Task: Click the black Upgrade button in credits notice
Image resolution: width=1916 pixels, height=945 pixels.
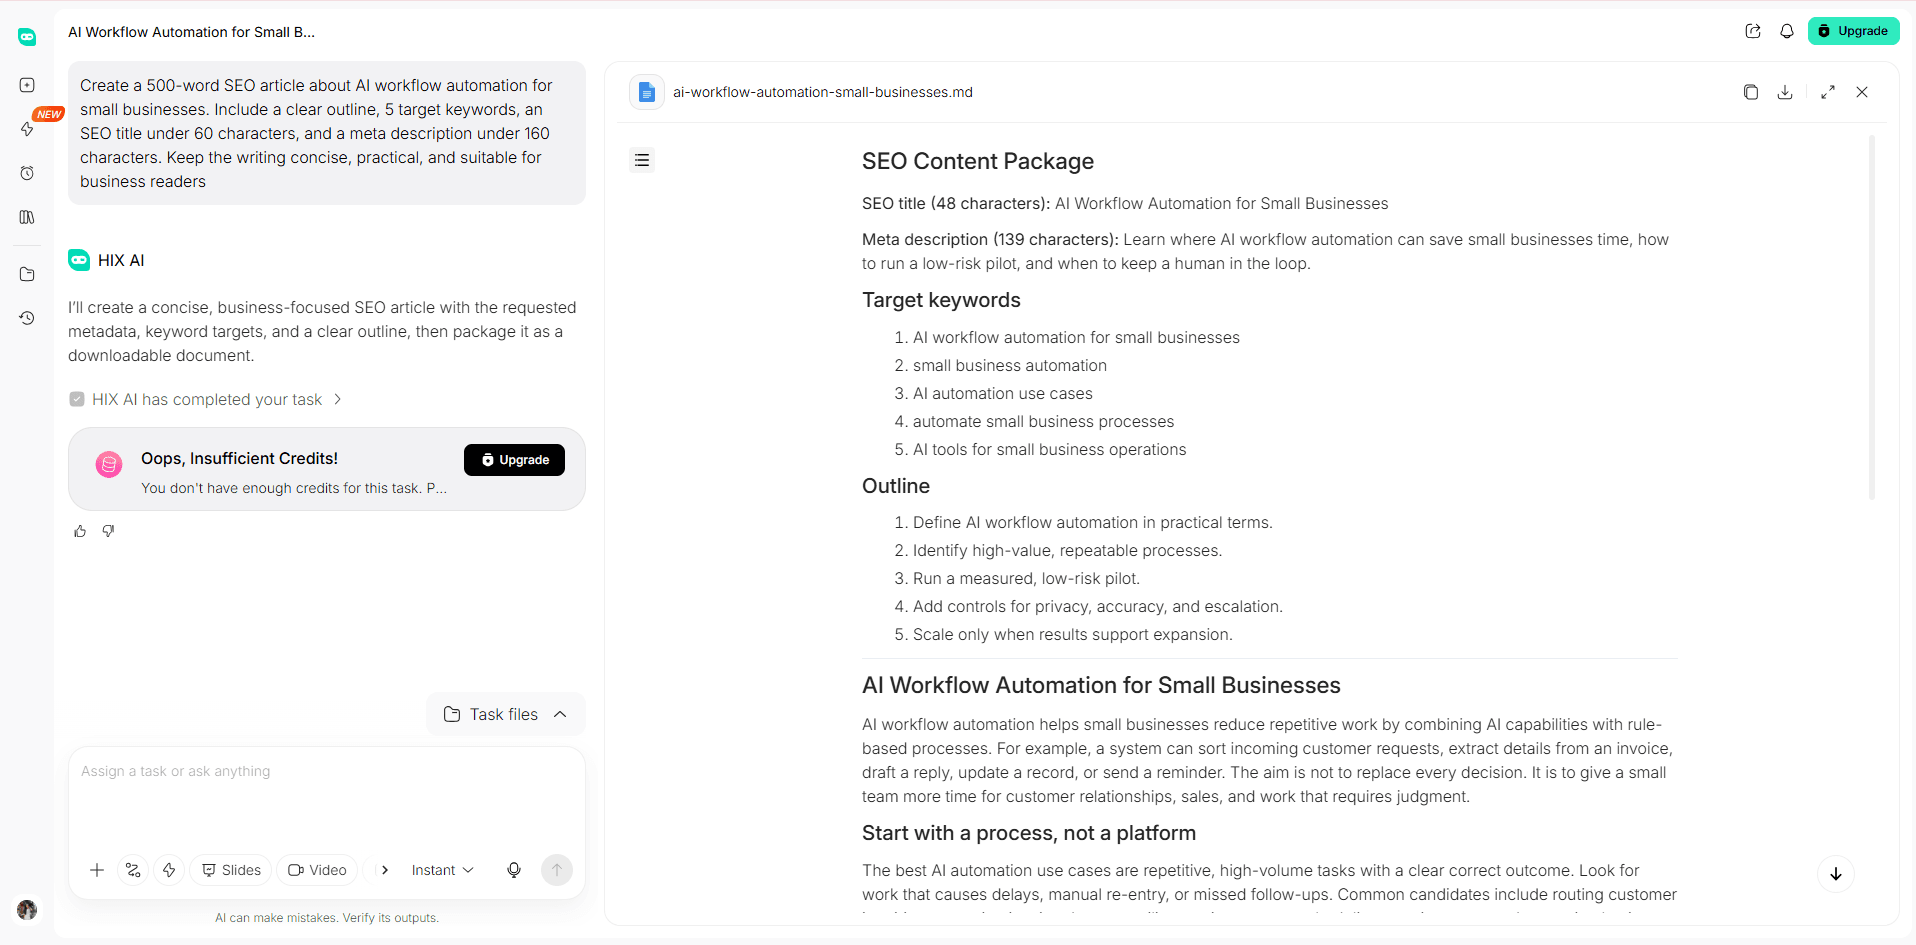Action: pyautogui.click(x=514, y=460)
